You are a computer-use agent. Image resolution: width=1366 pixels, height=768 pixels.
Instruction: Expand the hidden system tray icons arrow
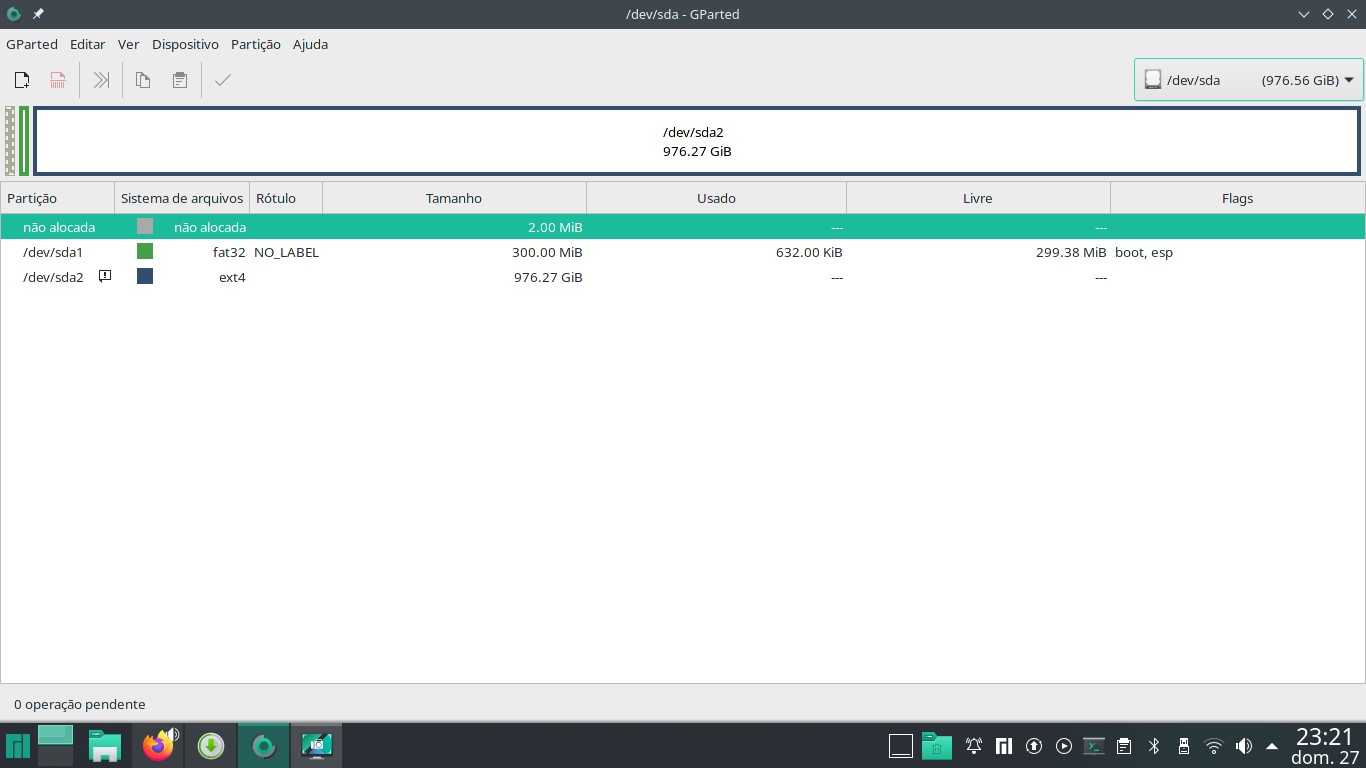1272,746
